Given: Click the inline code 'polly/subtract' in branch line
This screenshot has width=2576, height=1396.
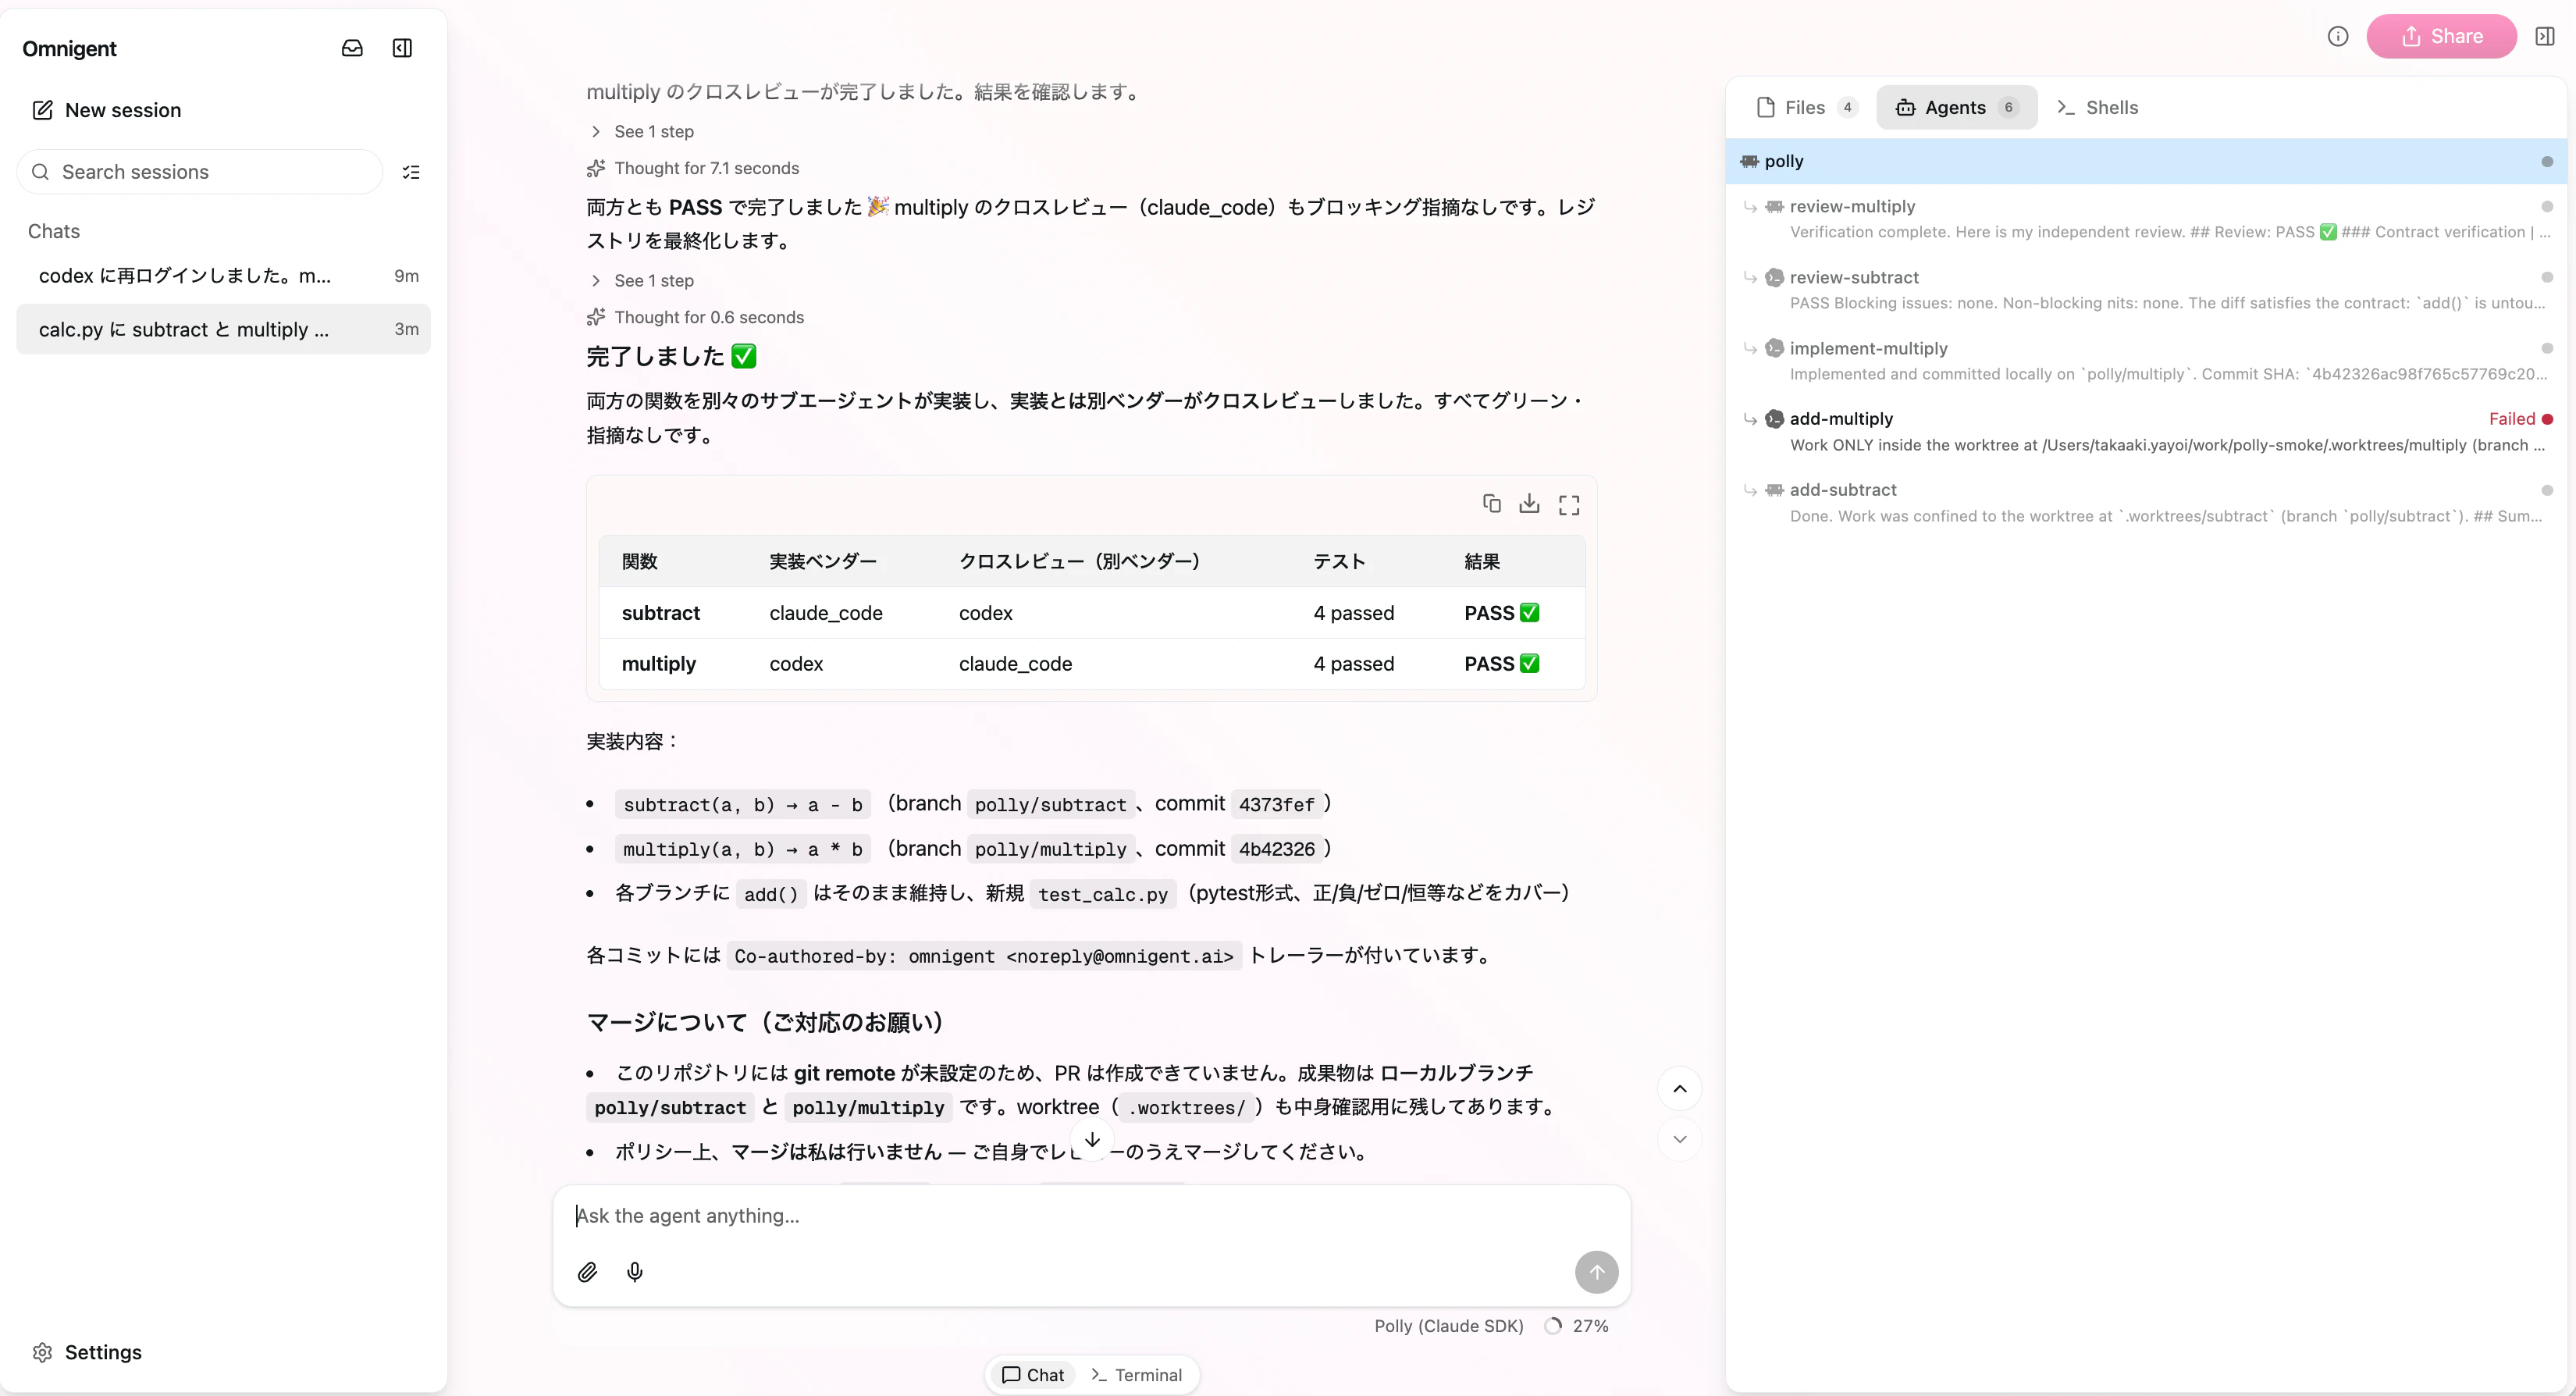Looking at the screenshot, I should tap(1050, 805).
